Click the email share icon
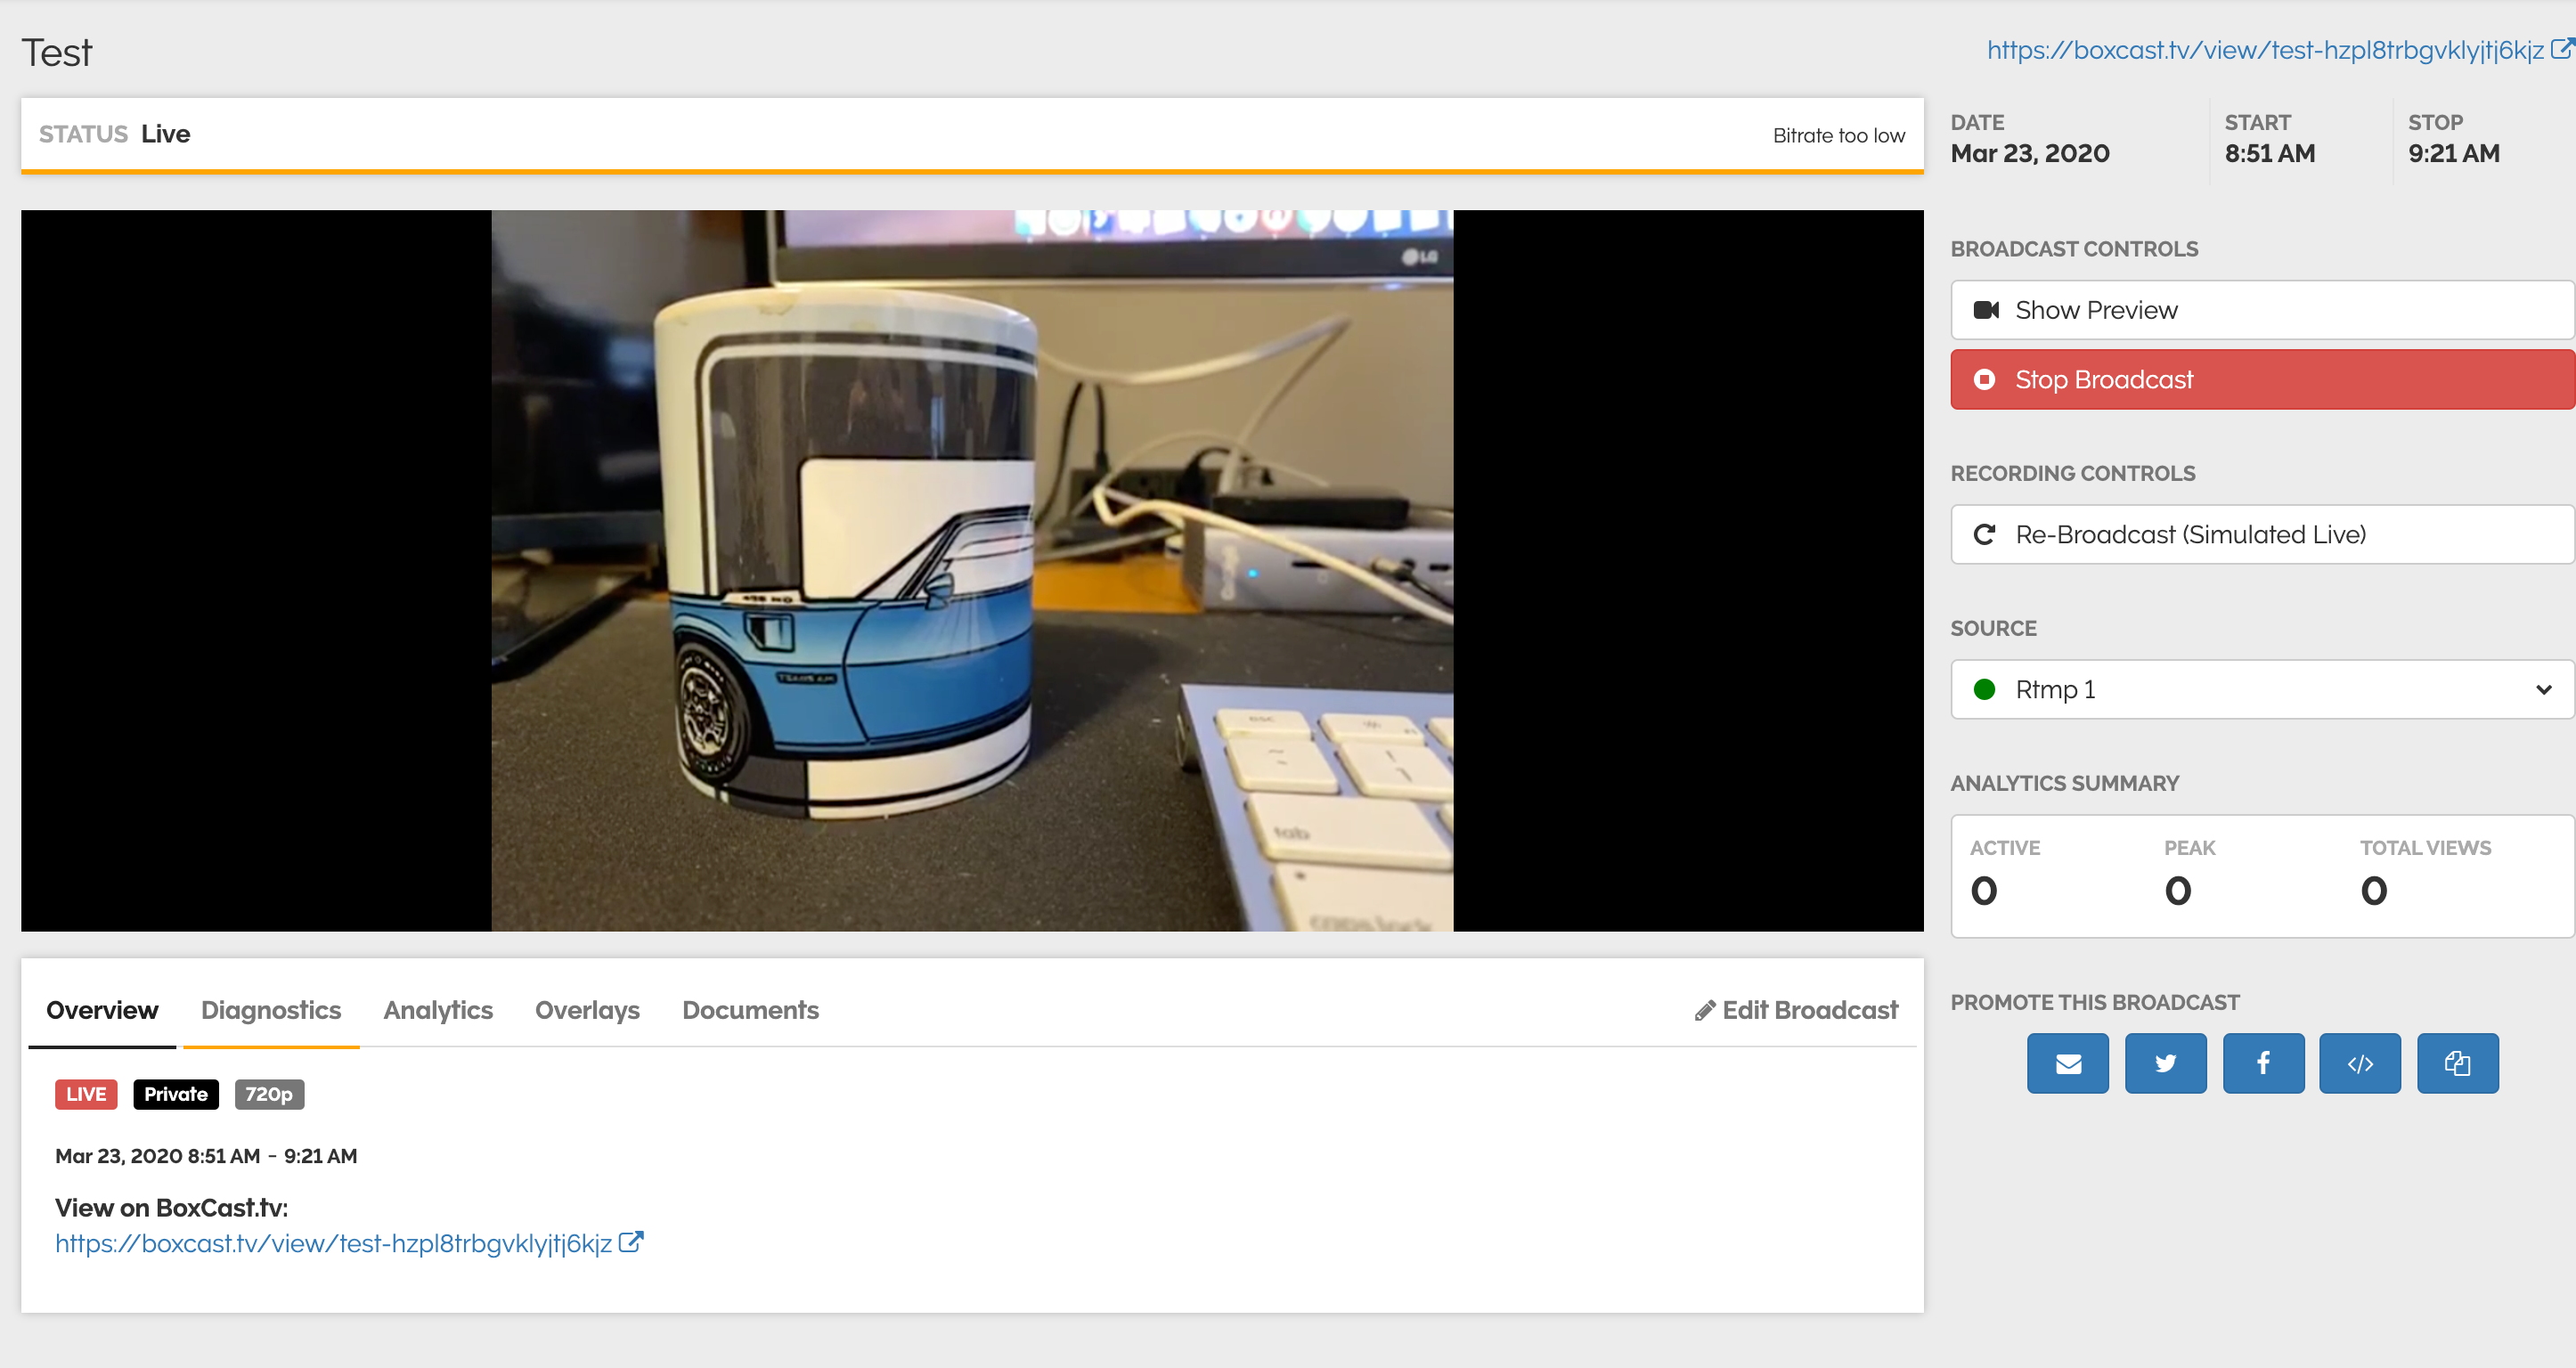 2067,1063
